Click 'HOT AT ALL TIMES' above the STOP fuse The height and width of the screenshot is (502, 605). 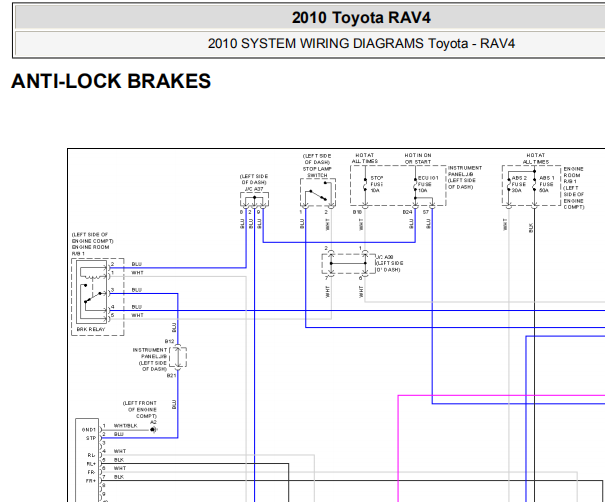[365, 158]
